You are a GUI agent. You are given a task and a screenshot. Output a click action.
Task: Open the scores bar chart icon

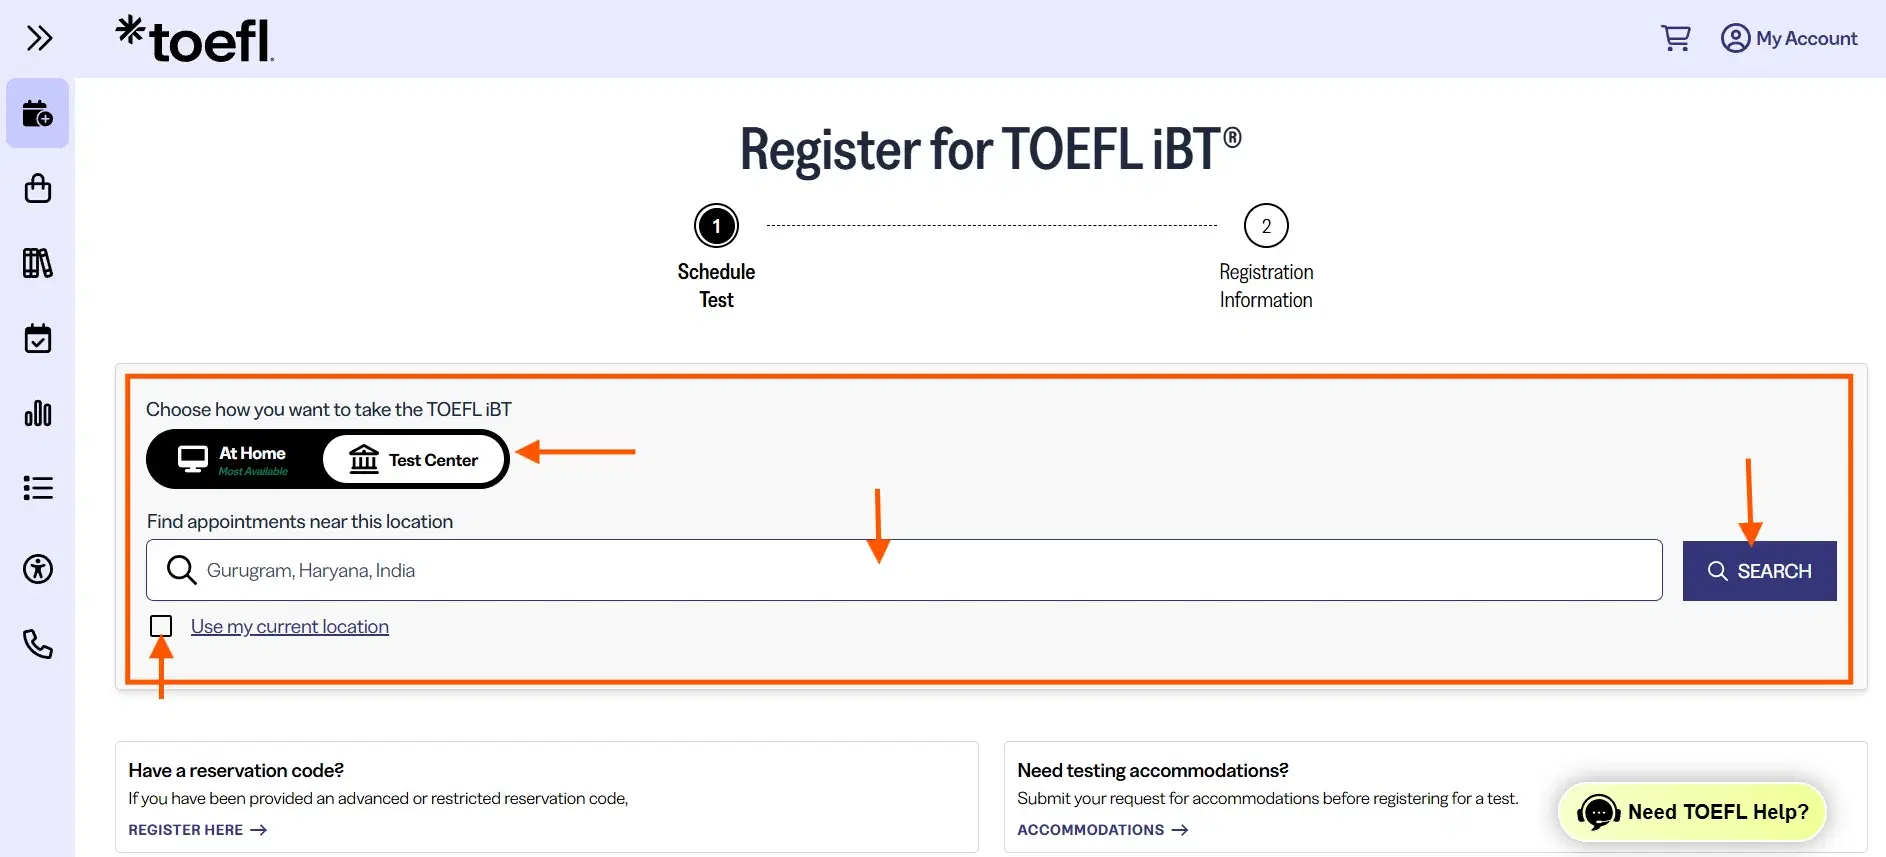(x=38, y=413)
